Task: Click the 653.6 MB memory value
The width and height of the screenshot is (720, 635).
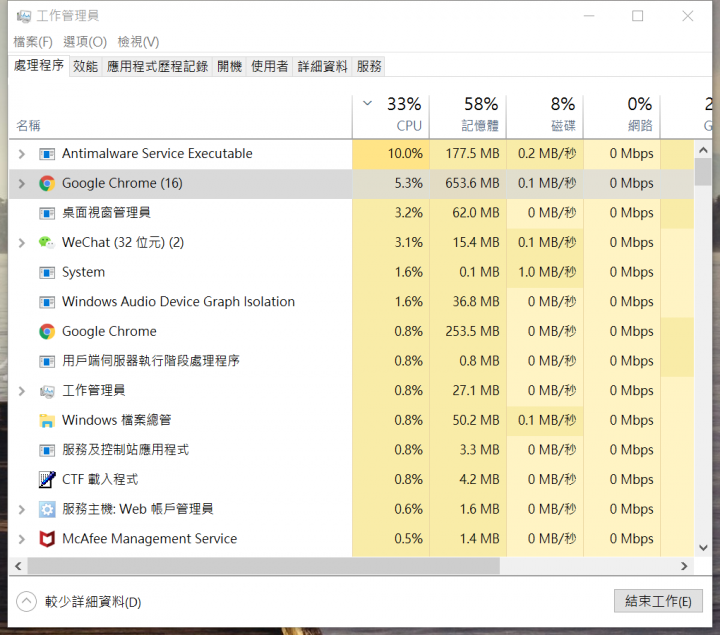Action: coord(472,183)
